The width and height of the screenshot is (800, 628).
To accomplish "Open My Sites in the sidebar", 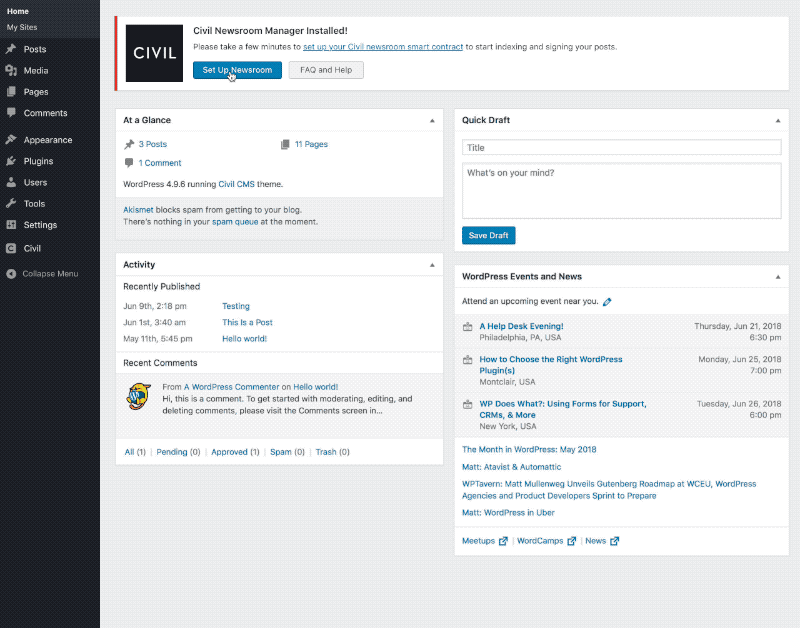I will click(x=22, y=27).
